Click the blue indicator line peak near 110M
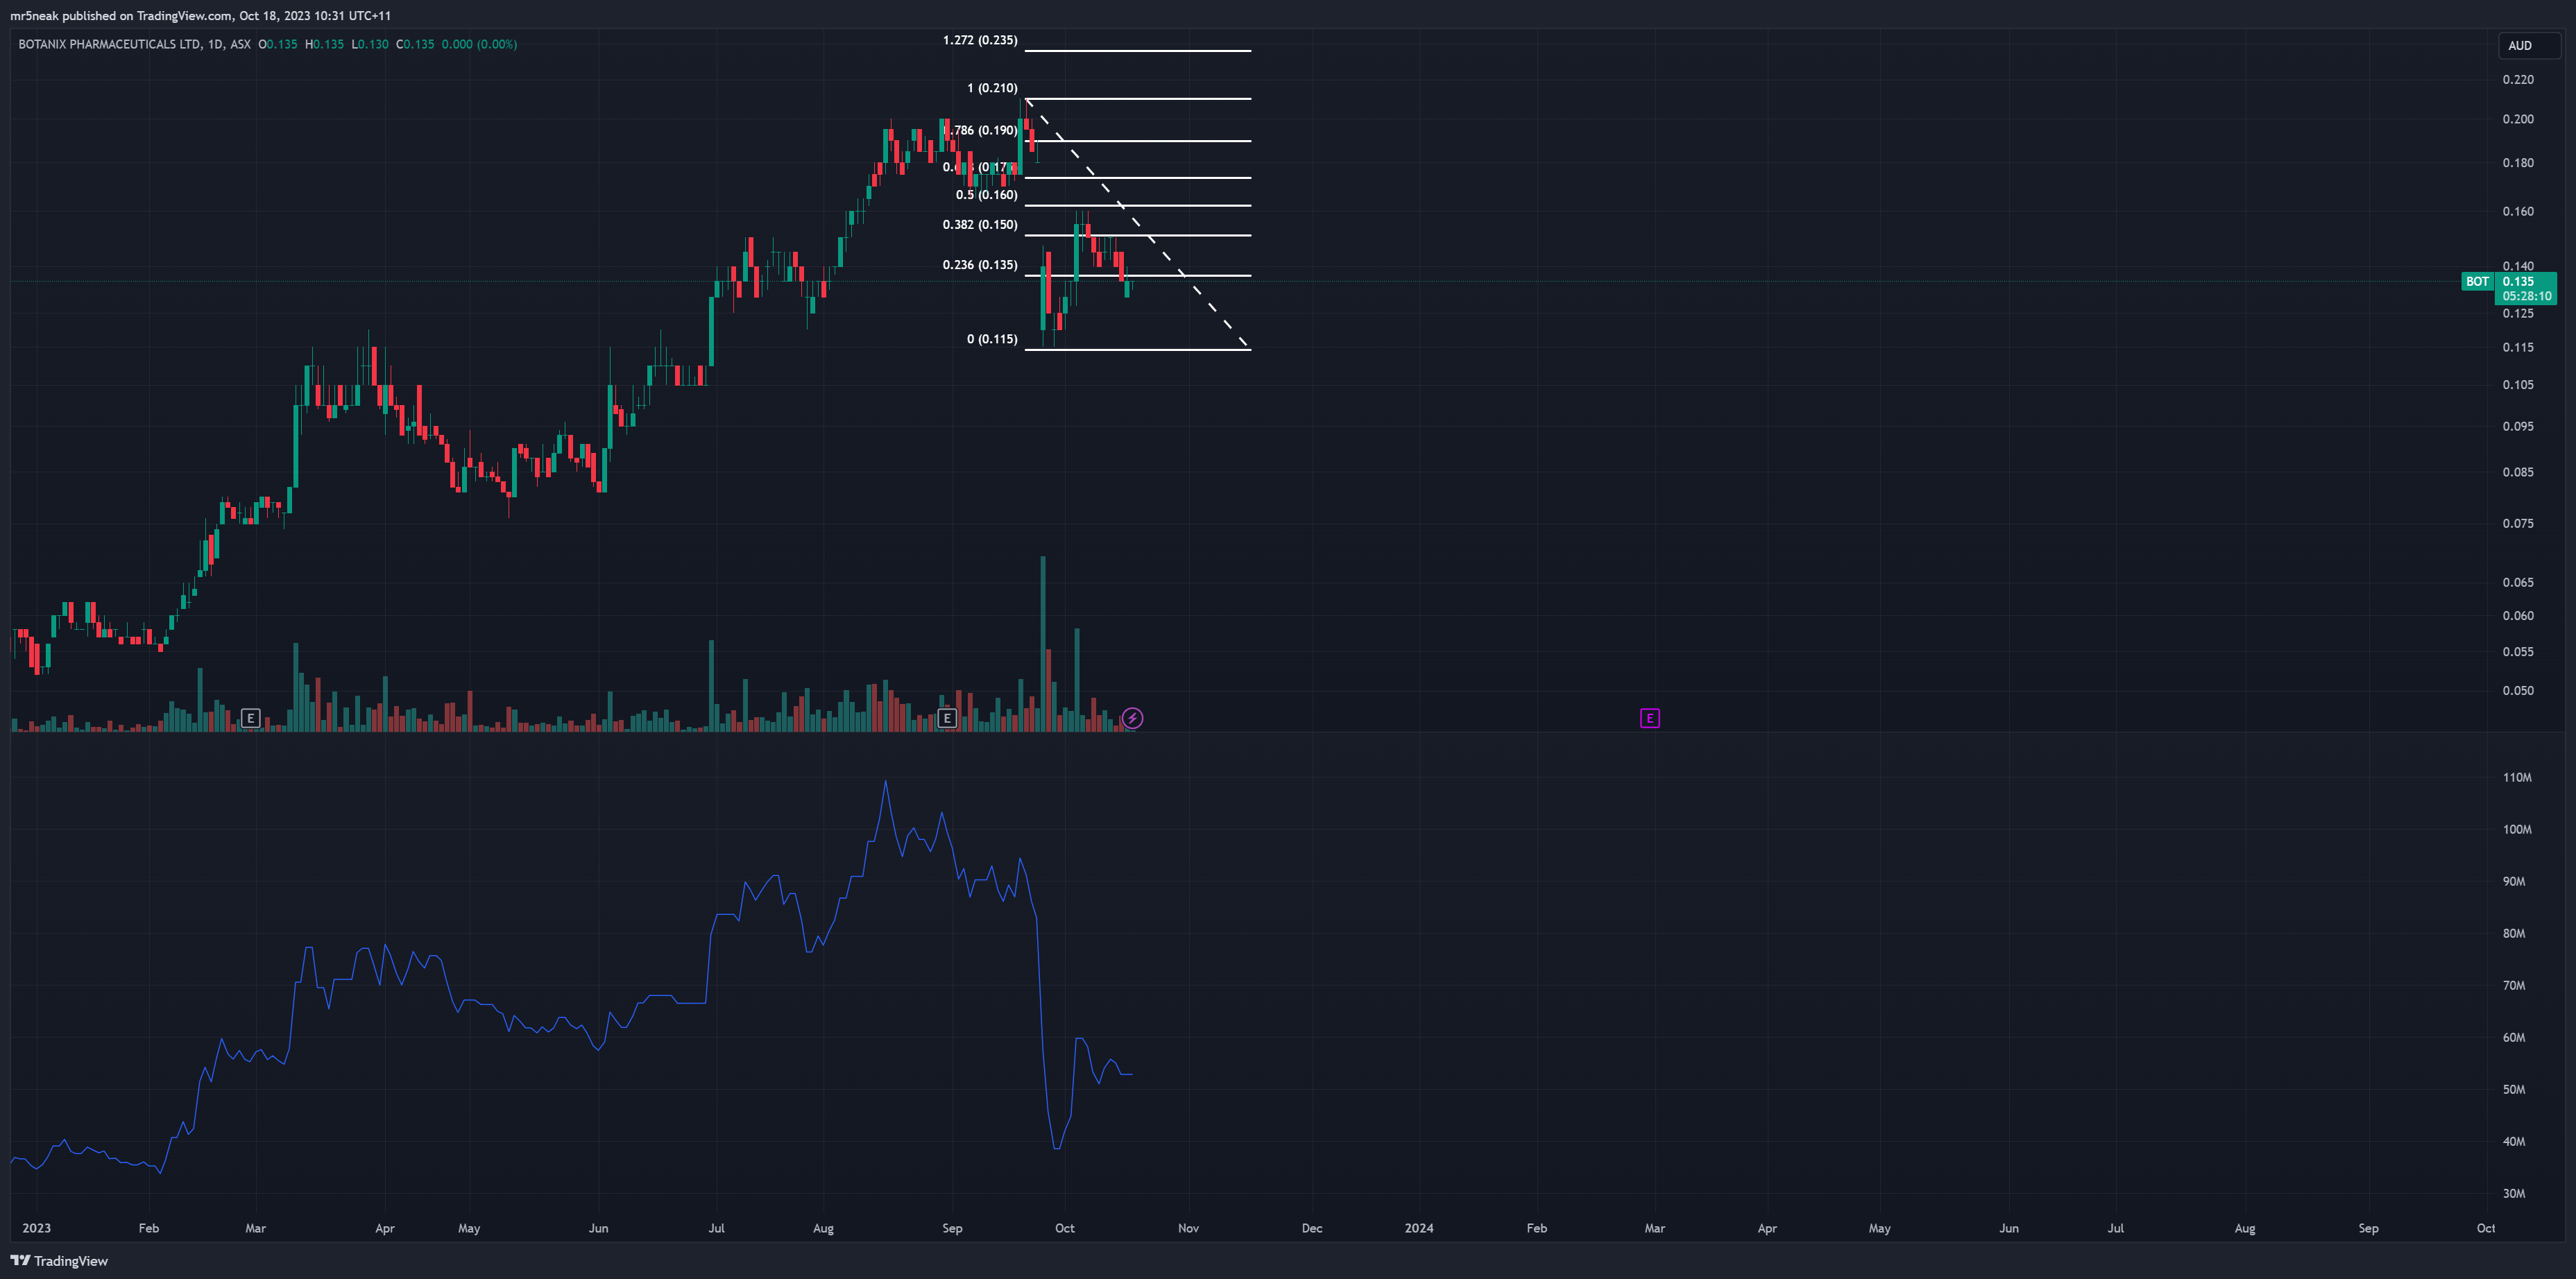Image resolution: width=2576 pixels, height=1279 pixels. [885, 783]
